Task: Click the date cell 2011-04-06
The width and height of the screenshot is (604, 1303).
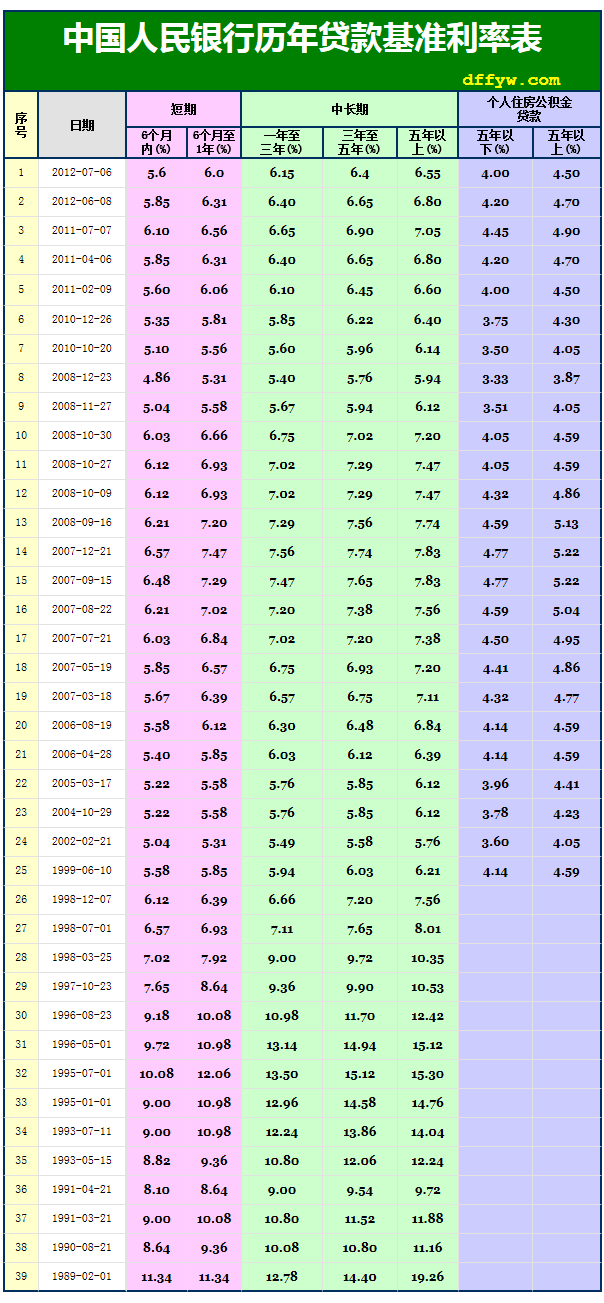Action: (82, 260)
